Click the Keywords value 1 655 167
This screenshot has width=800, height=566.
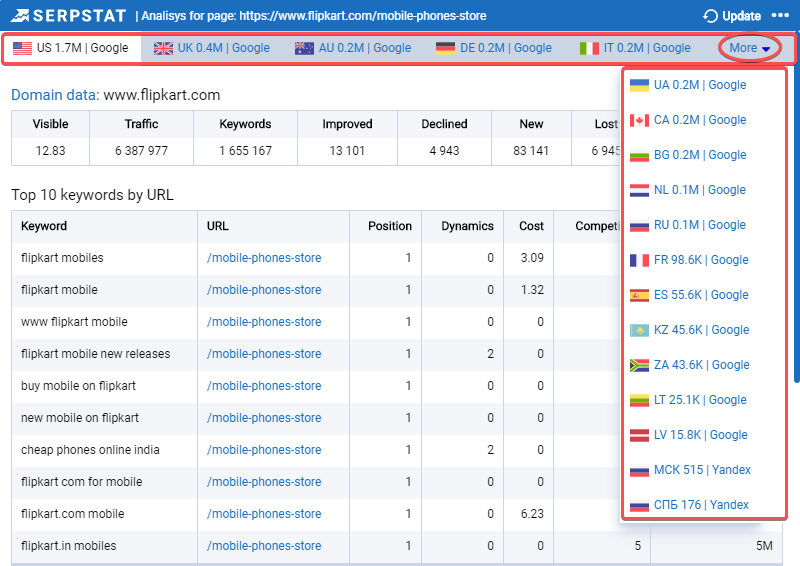point(245,151)
